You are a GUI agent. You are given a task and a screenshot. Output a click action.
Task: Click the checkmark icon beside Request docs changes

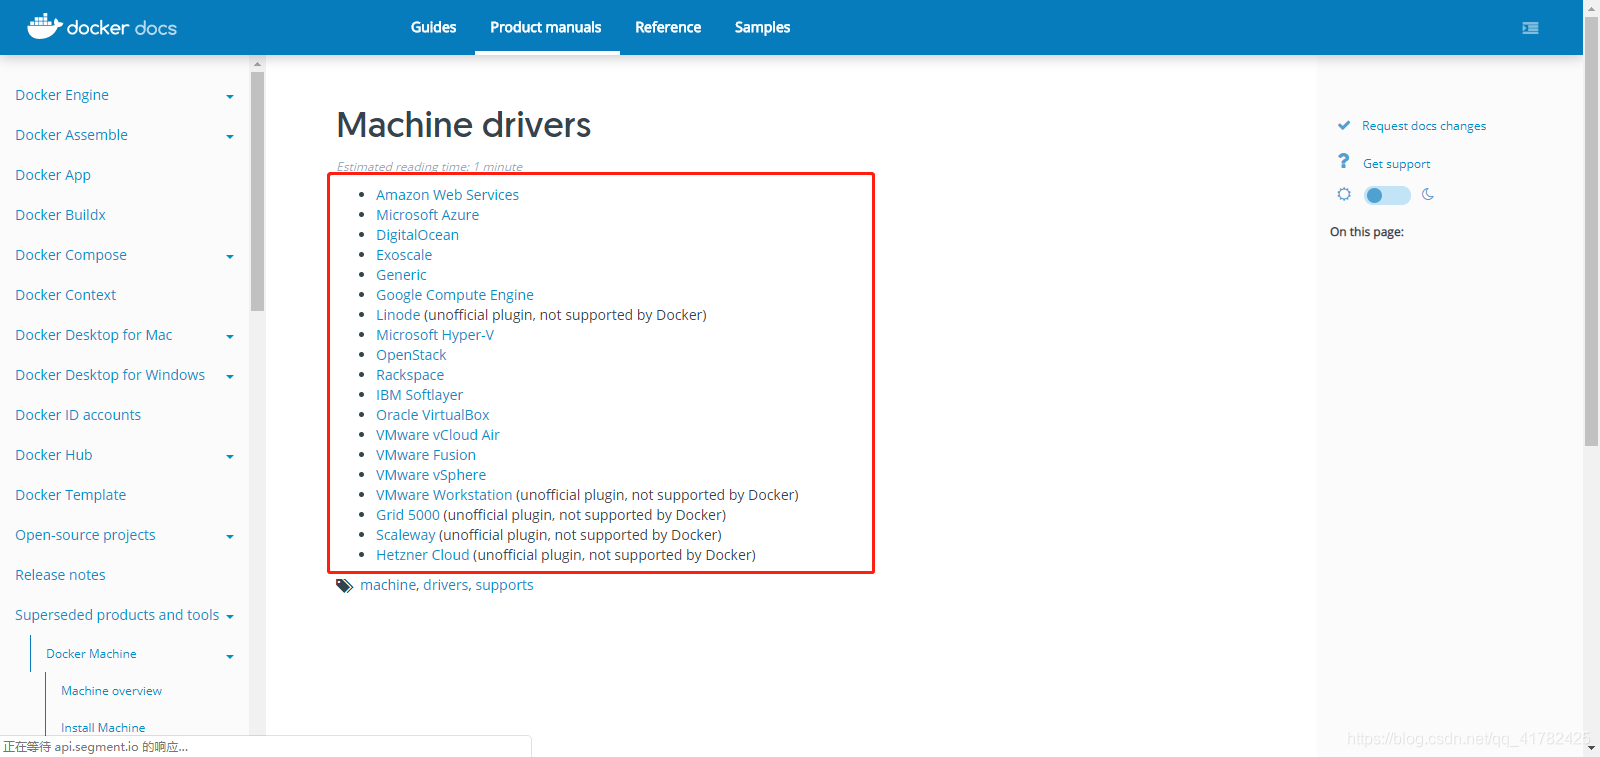(1344, 125)
